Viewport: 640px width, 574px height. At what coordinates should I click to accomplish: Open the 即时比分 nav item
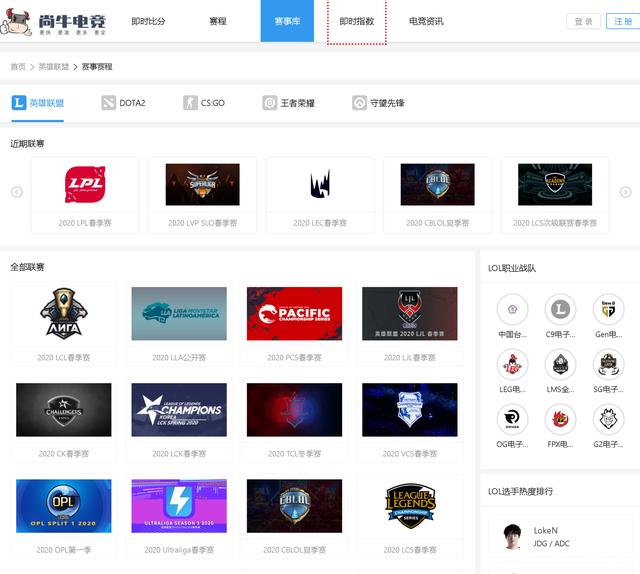(148, 21)
